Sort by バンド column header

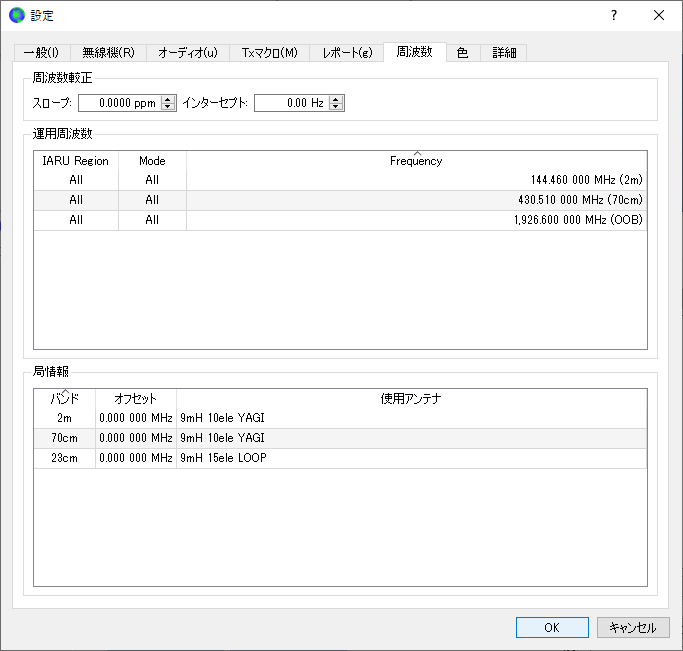click(64, 398)
